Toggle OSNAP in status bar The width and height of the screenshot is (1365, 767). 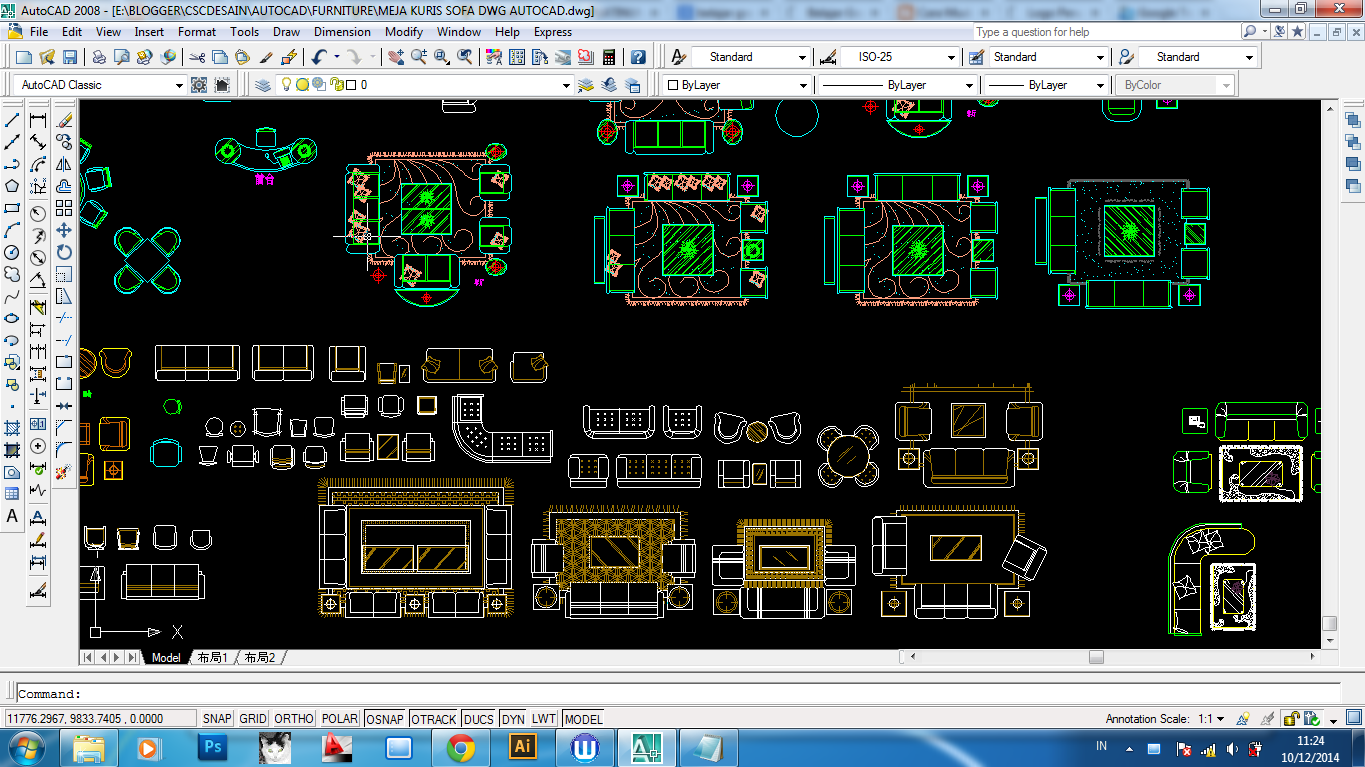pyautogui.click(x=385, y=719)
